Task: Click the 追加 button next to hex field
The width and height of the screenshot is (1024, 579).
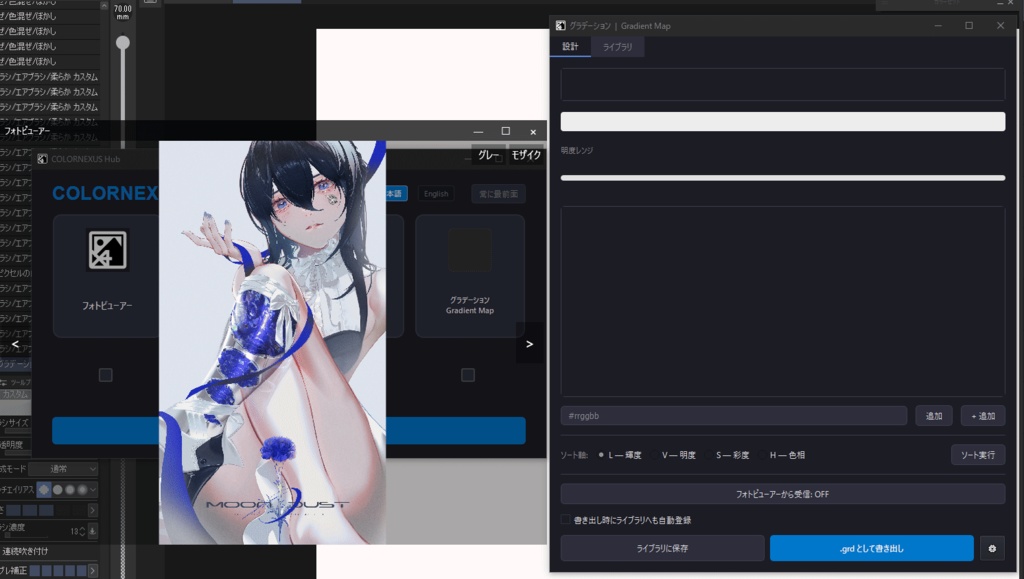Action: pyautogui.click(x=934, y=416)
